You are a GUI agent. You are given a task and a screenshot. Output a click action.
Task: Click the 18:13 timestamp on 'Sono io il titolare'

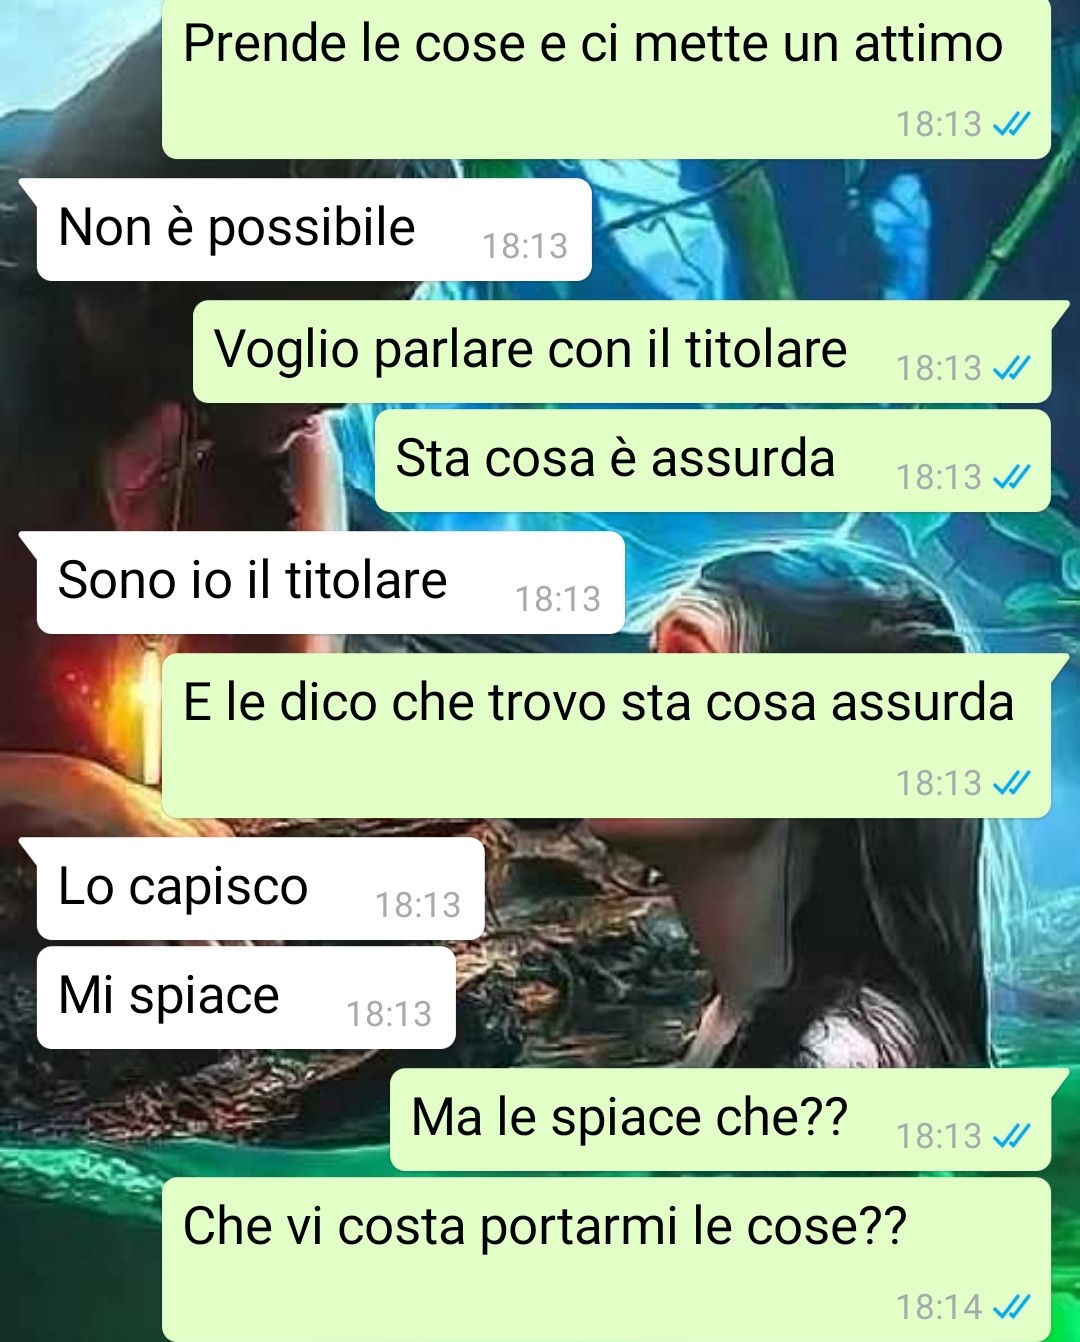[558, 599]
